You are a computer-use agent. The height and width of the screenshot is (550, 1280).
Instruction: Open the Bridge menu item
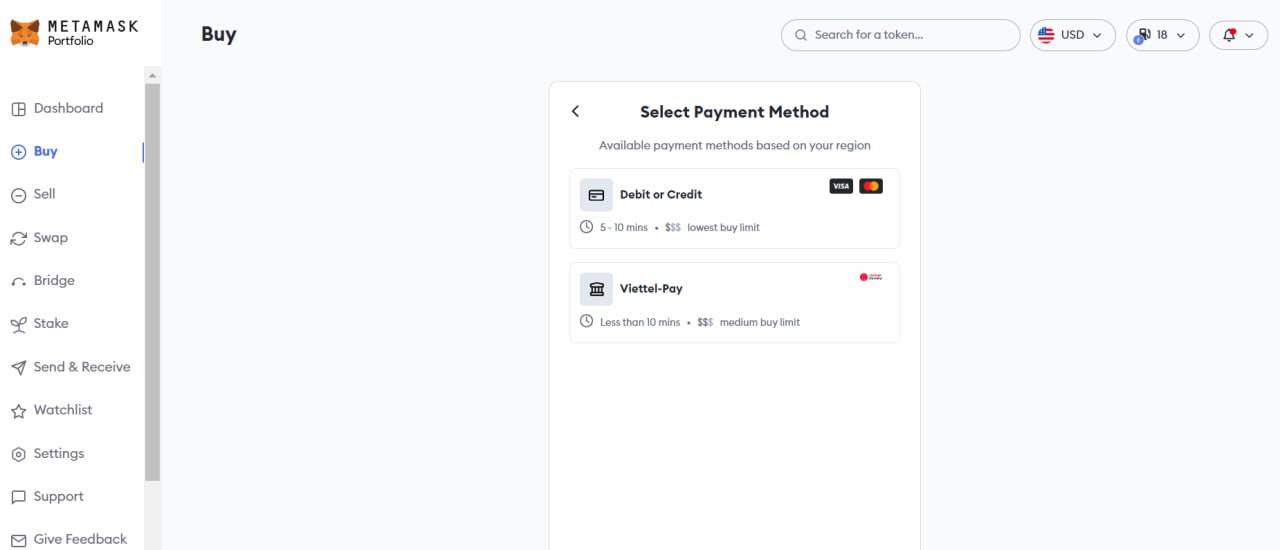pyautogui.click(x=54, y=281)
